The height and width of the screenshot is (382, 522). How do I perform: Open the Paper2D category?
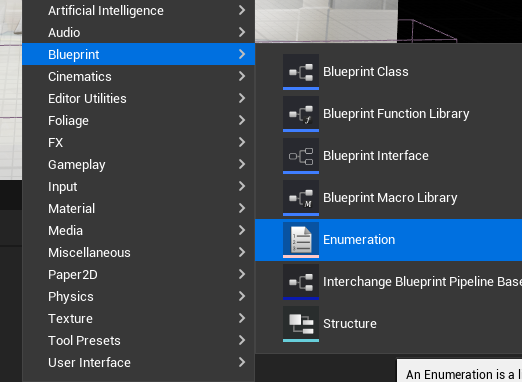pos(138,274)
